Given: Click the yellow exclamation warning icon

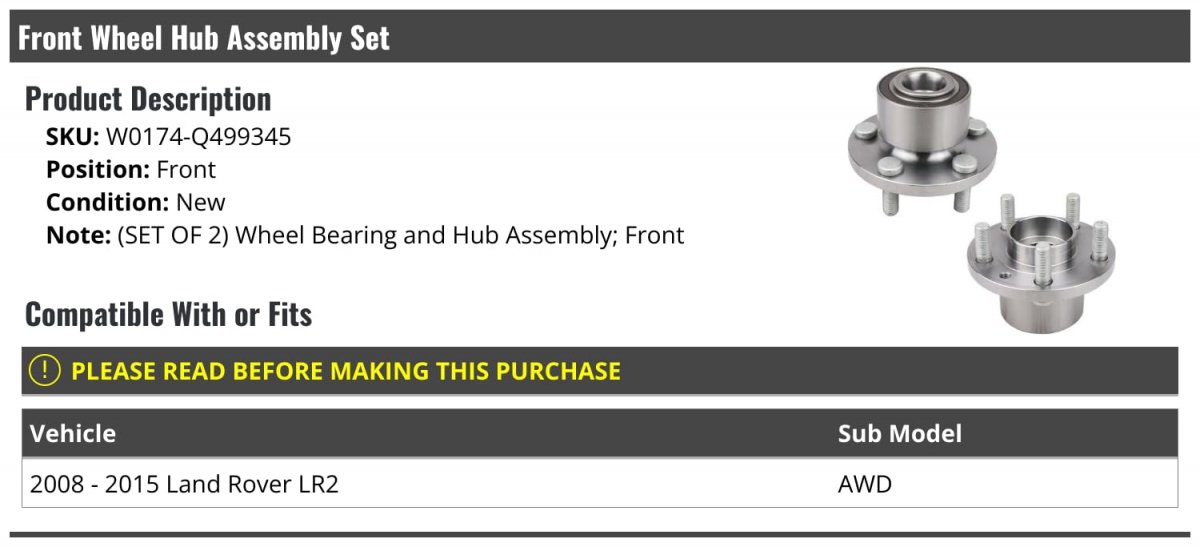Looking at the screenshot, I should 44,371.
